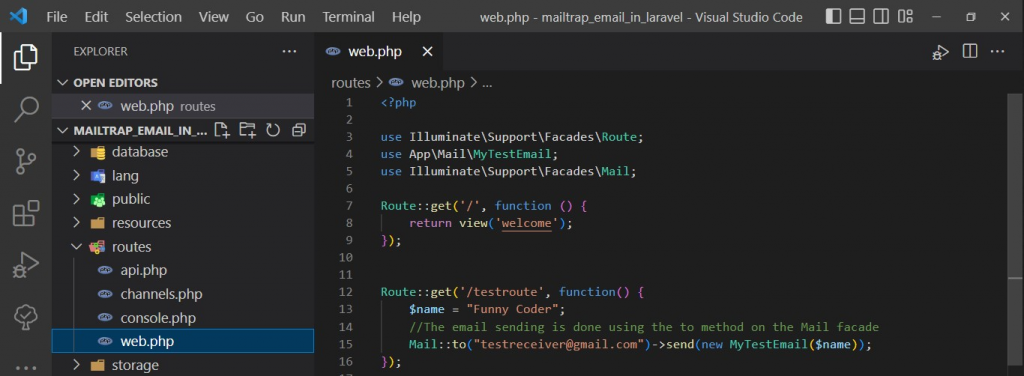Screen dimensions: 1024x376
Task: Collapse all folders in explorer
Action: pos(298,130)
